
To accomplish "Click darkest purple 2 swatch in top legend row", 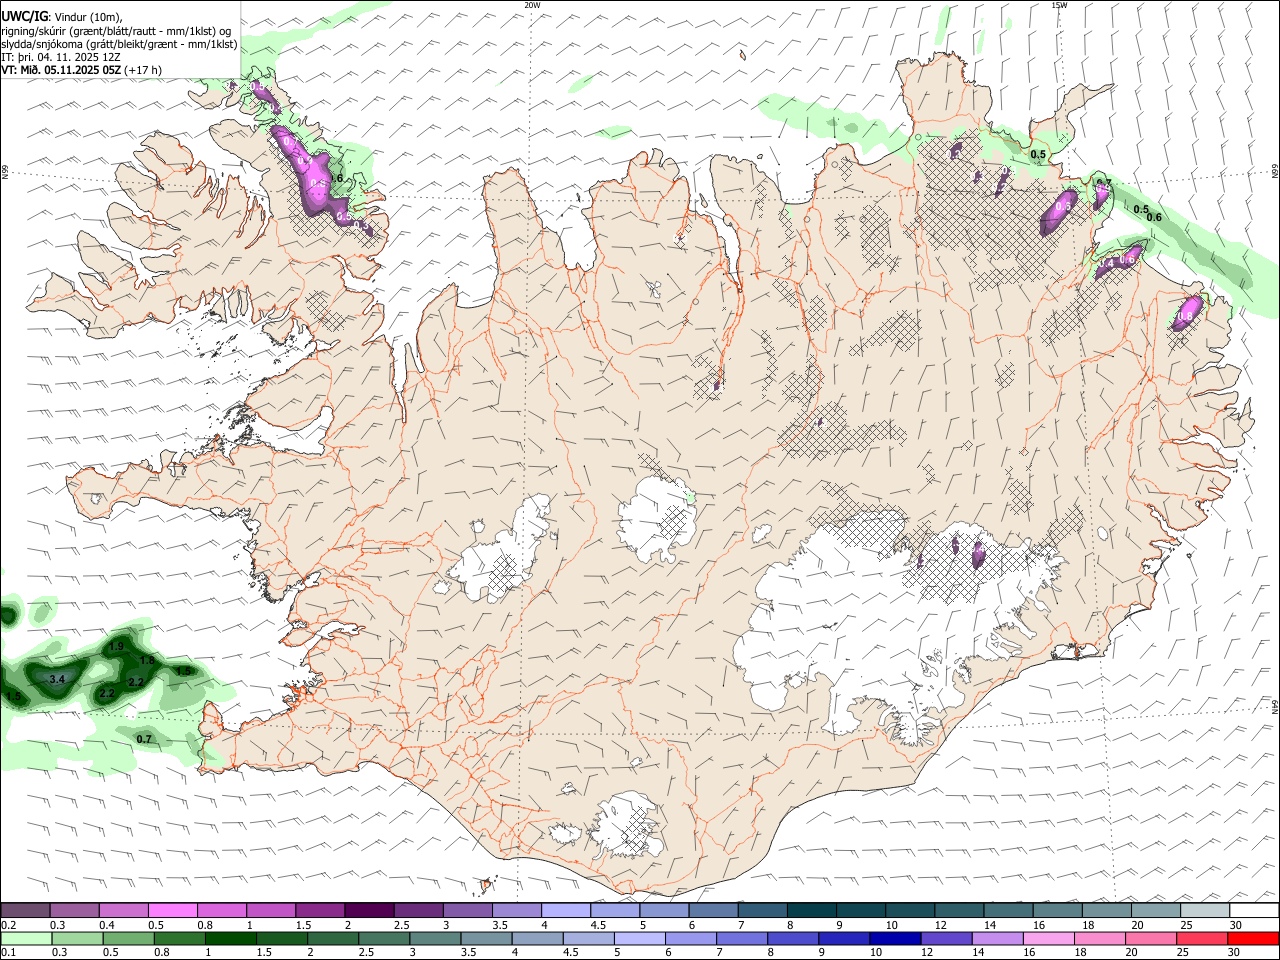I will (368, 911).
